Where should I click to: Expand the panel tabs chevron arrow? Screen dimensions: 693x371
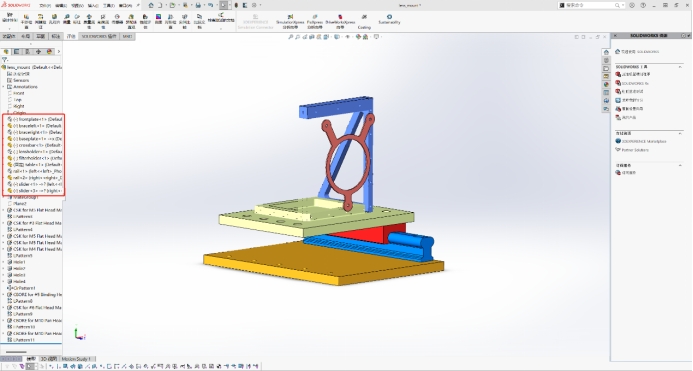click(59, 52)
